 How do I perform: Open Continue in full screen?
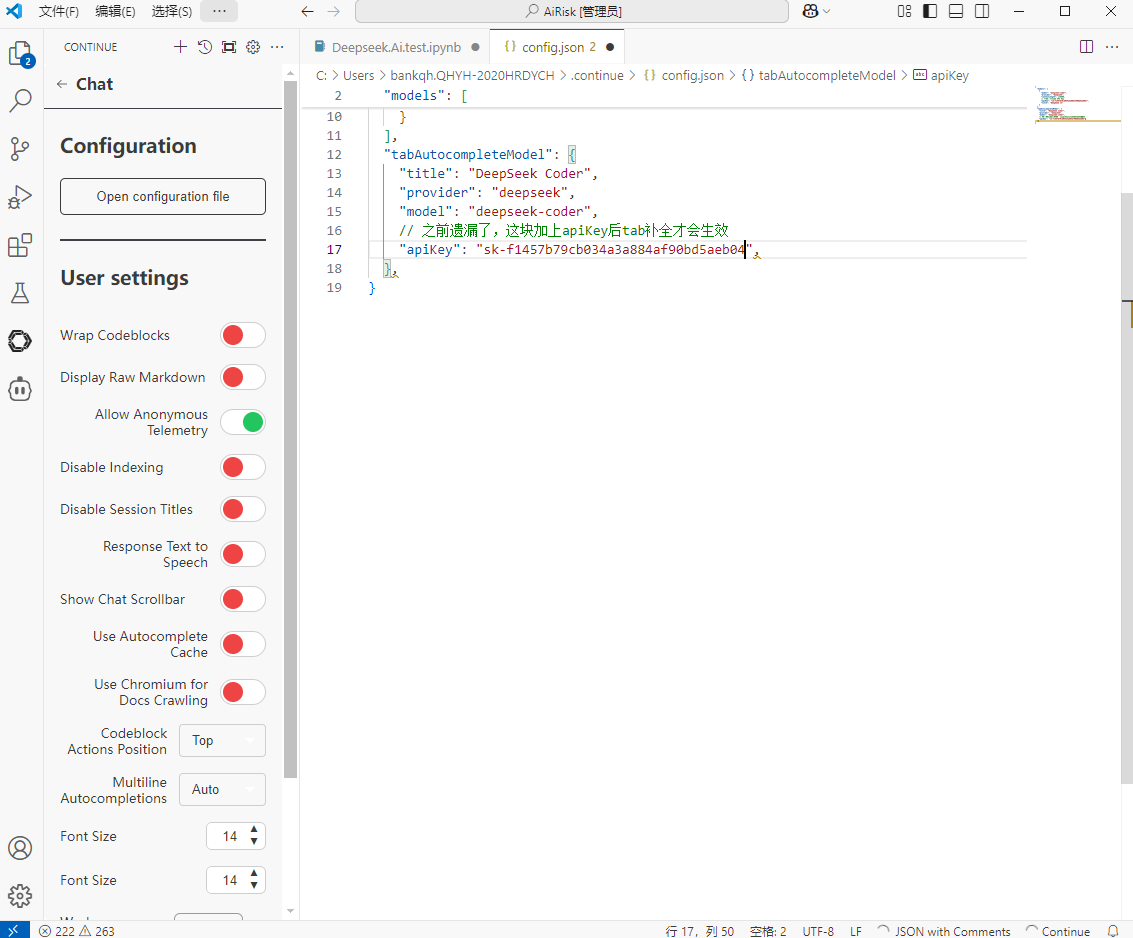click(x=229, y=47)
